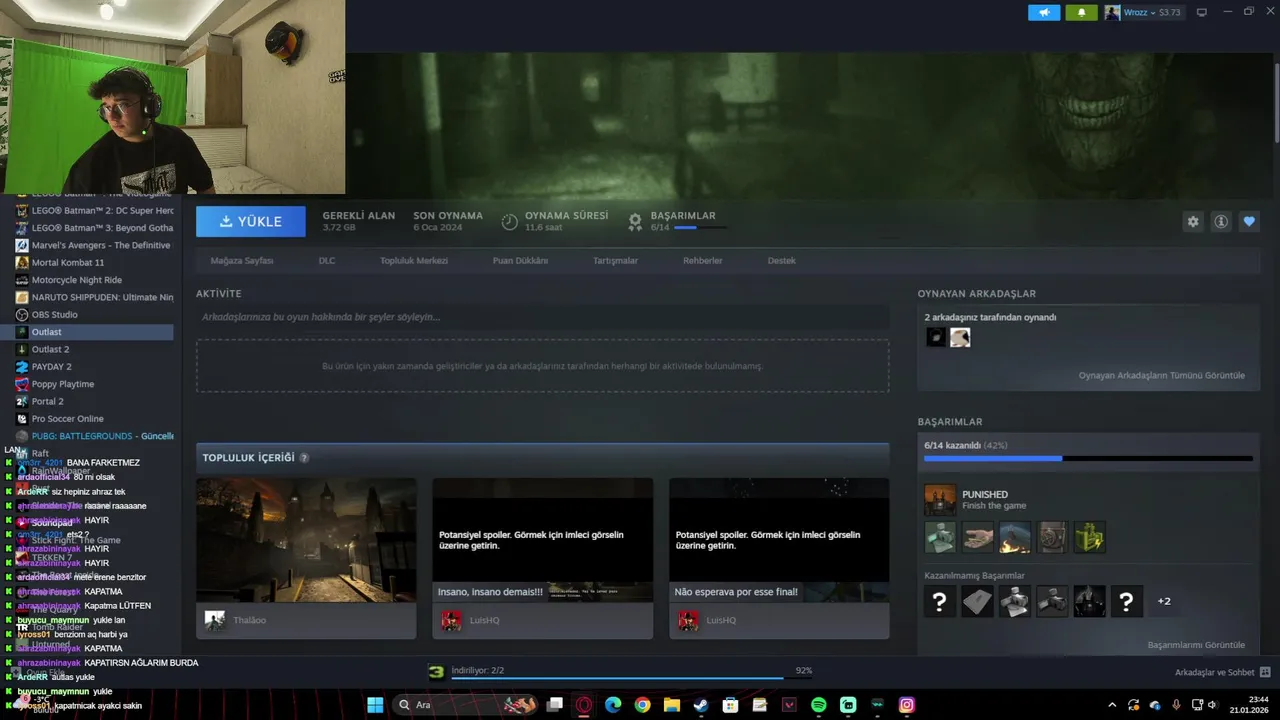Open the DLC tab
1280x720 pixels.
pyautogui.click(x=327, y=261)
